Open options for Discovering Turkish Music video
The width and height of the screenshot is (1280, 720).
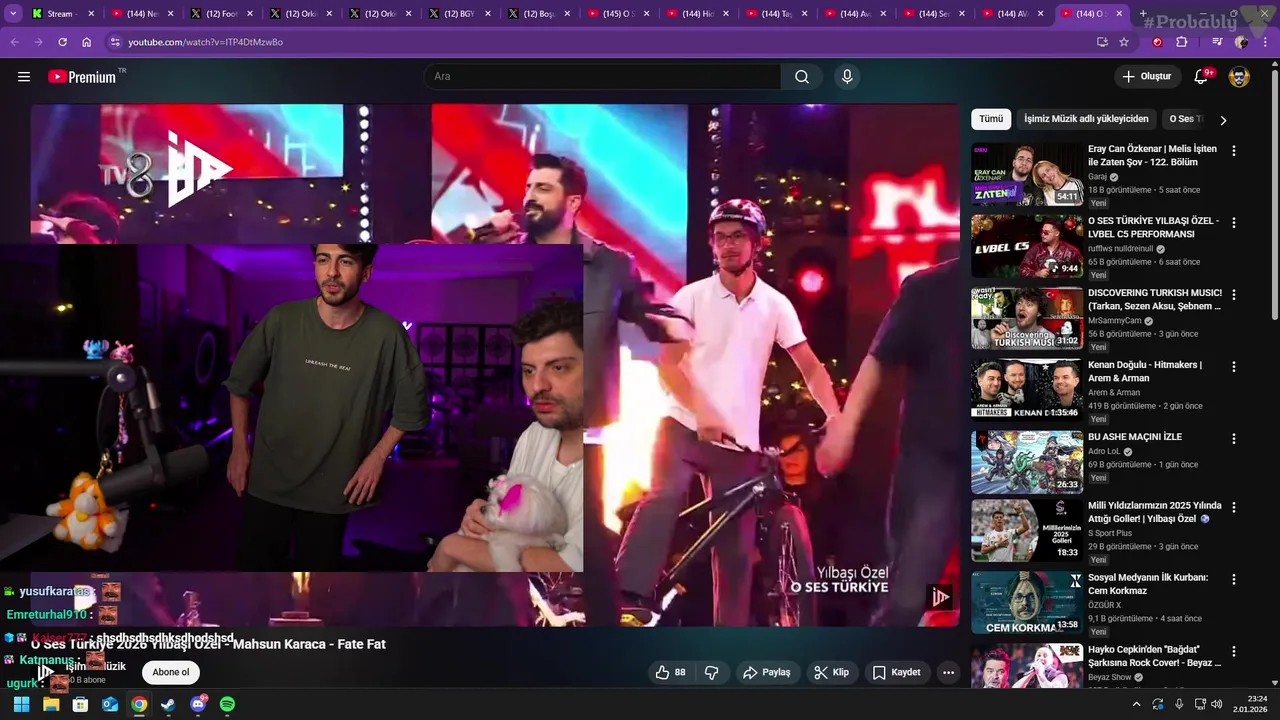1233,294
